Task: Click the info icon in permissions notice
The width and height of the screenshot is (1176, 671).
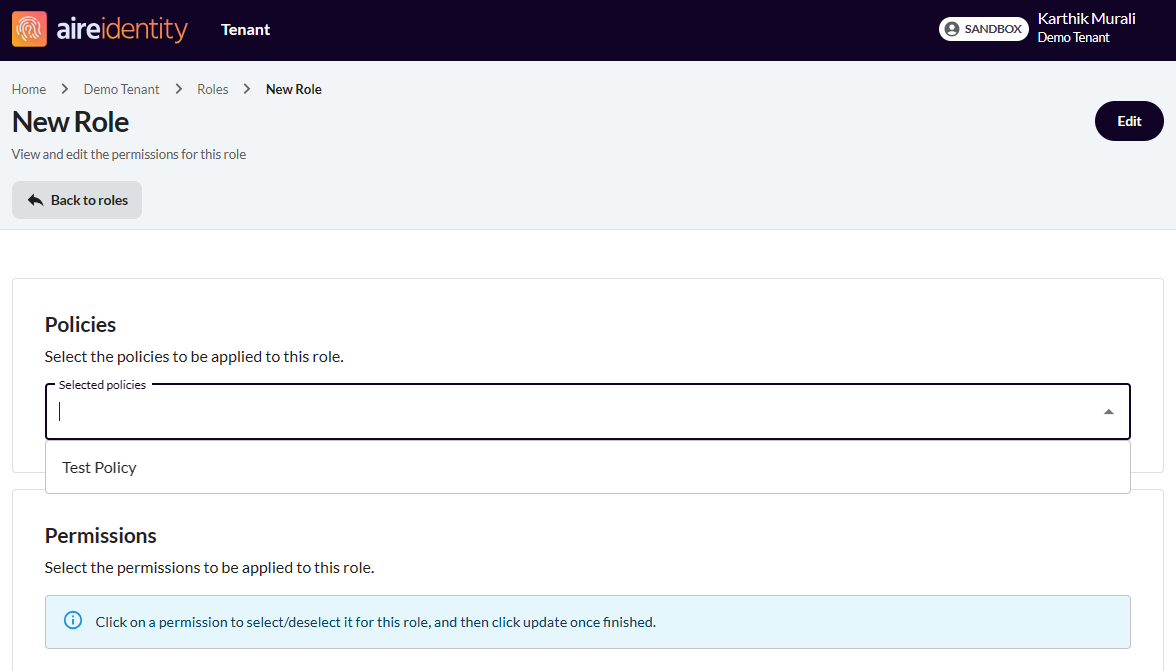Action: (x=73, y=621)
